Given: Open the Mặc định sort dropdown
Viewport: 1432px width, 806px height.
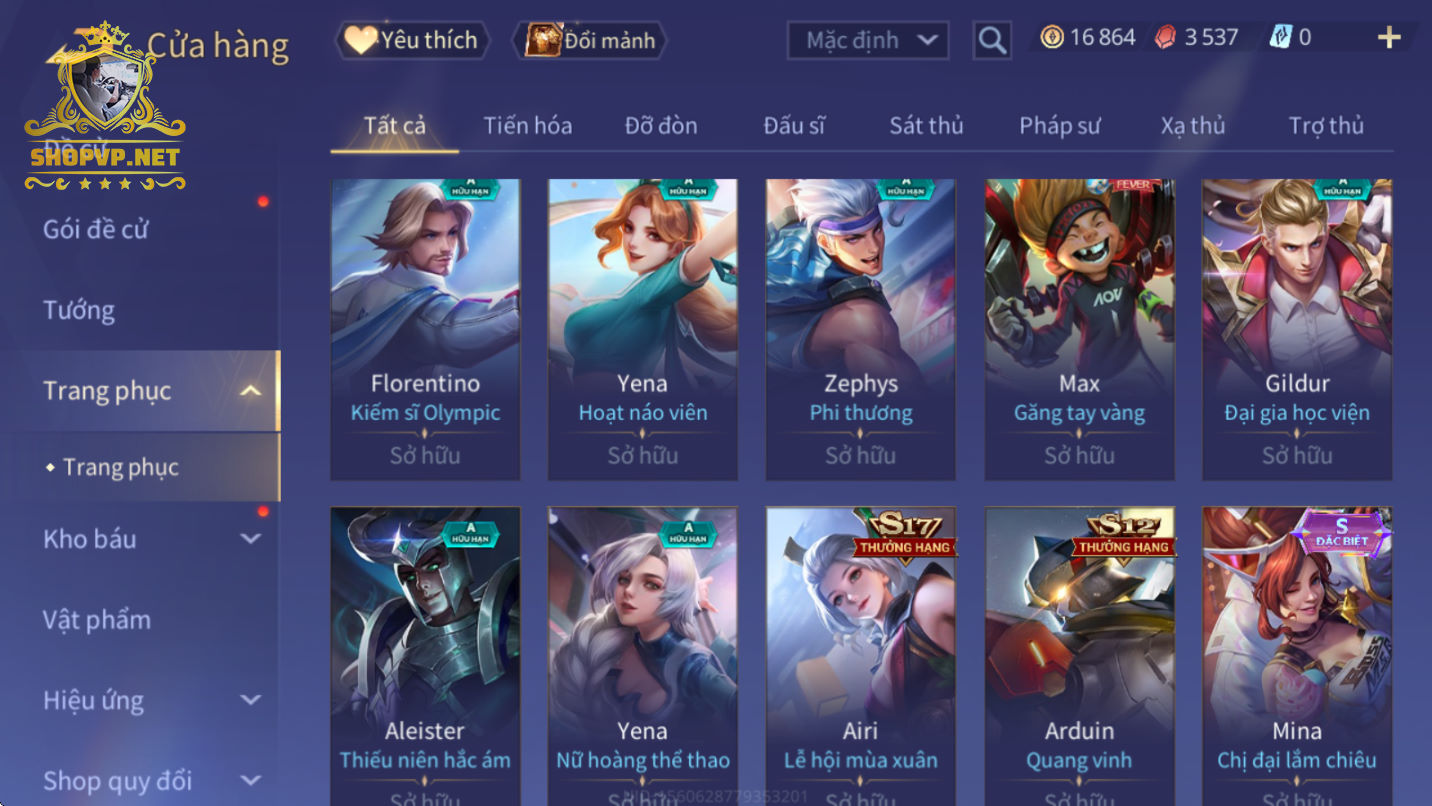Looking at the screenshot, I should coord(867,40).
